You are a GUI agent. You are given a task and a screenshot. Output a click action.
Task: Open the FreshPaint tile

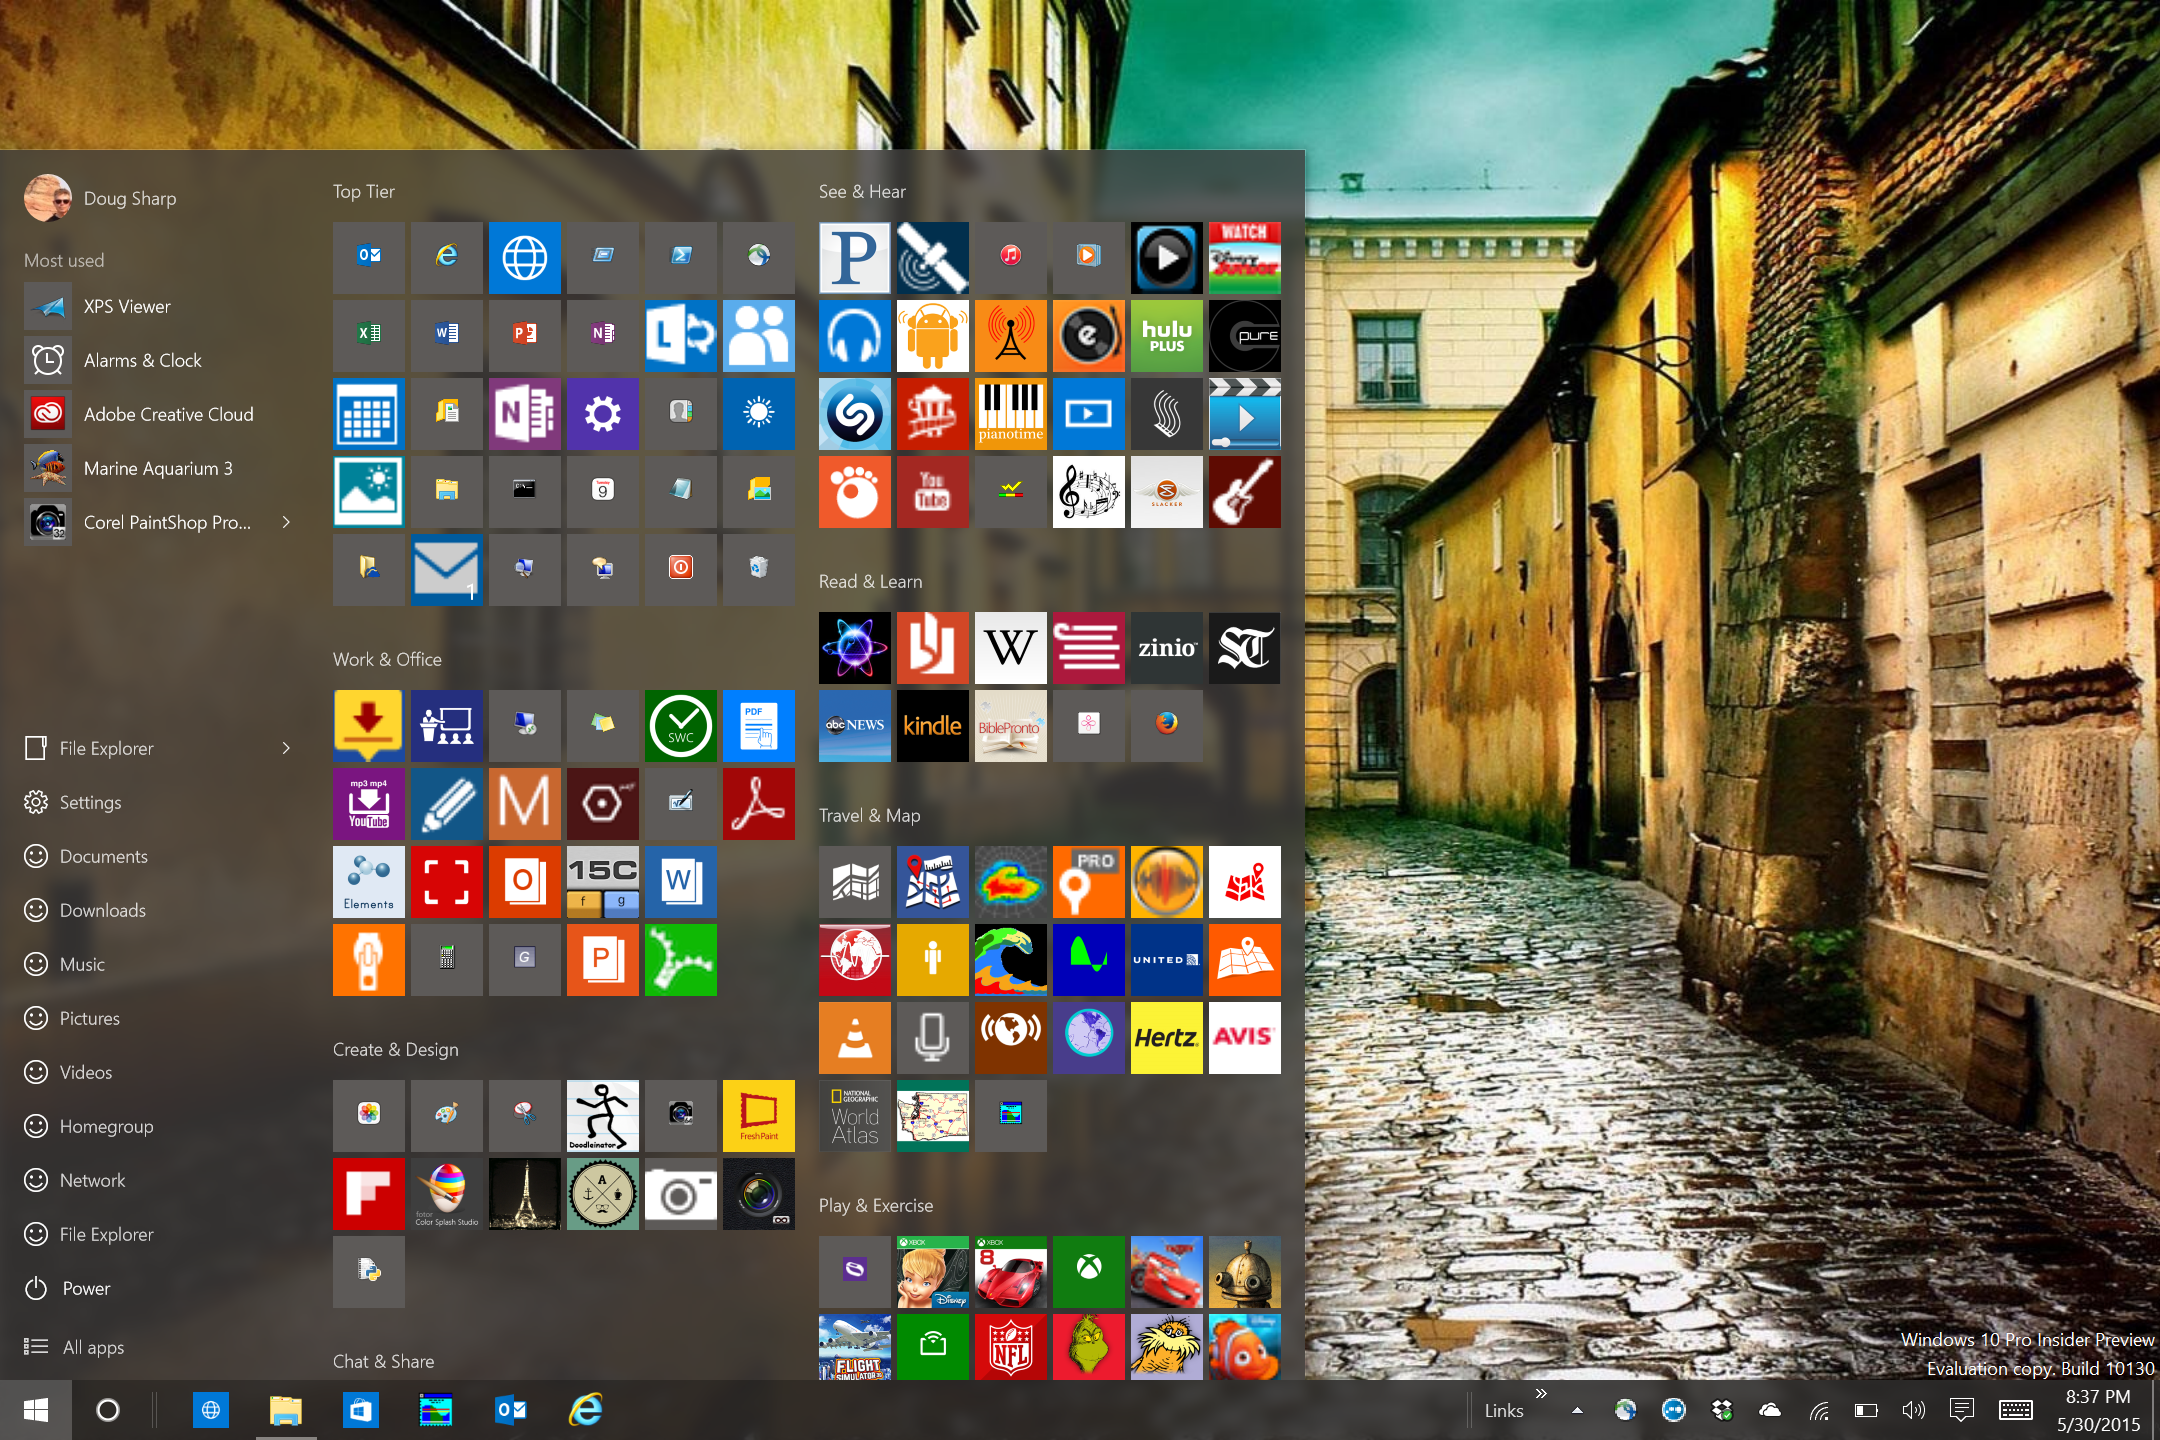(x=758, y=1115)
